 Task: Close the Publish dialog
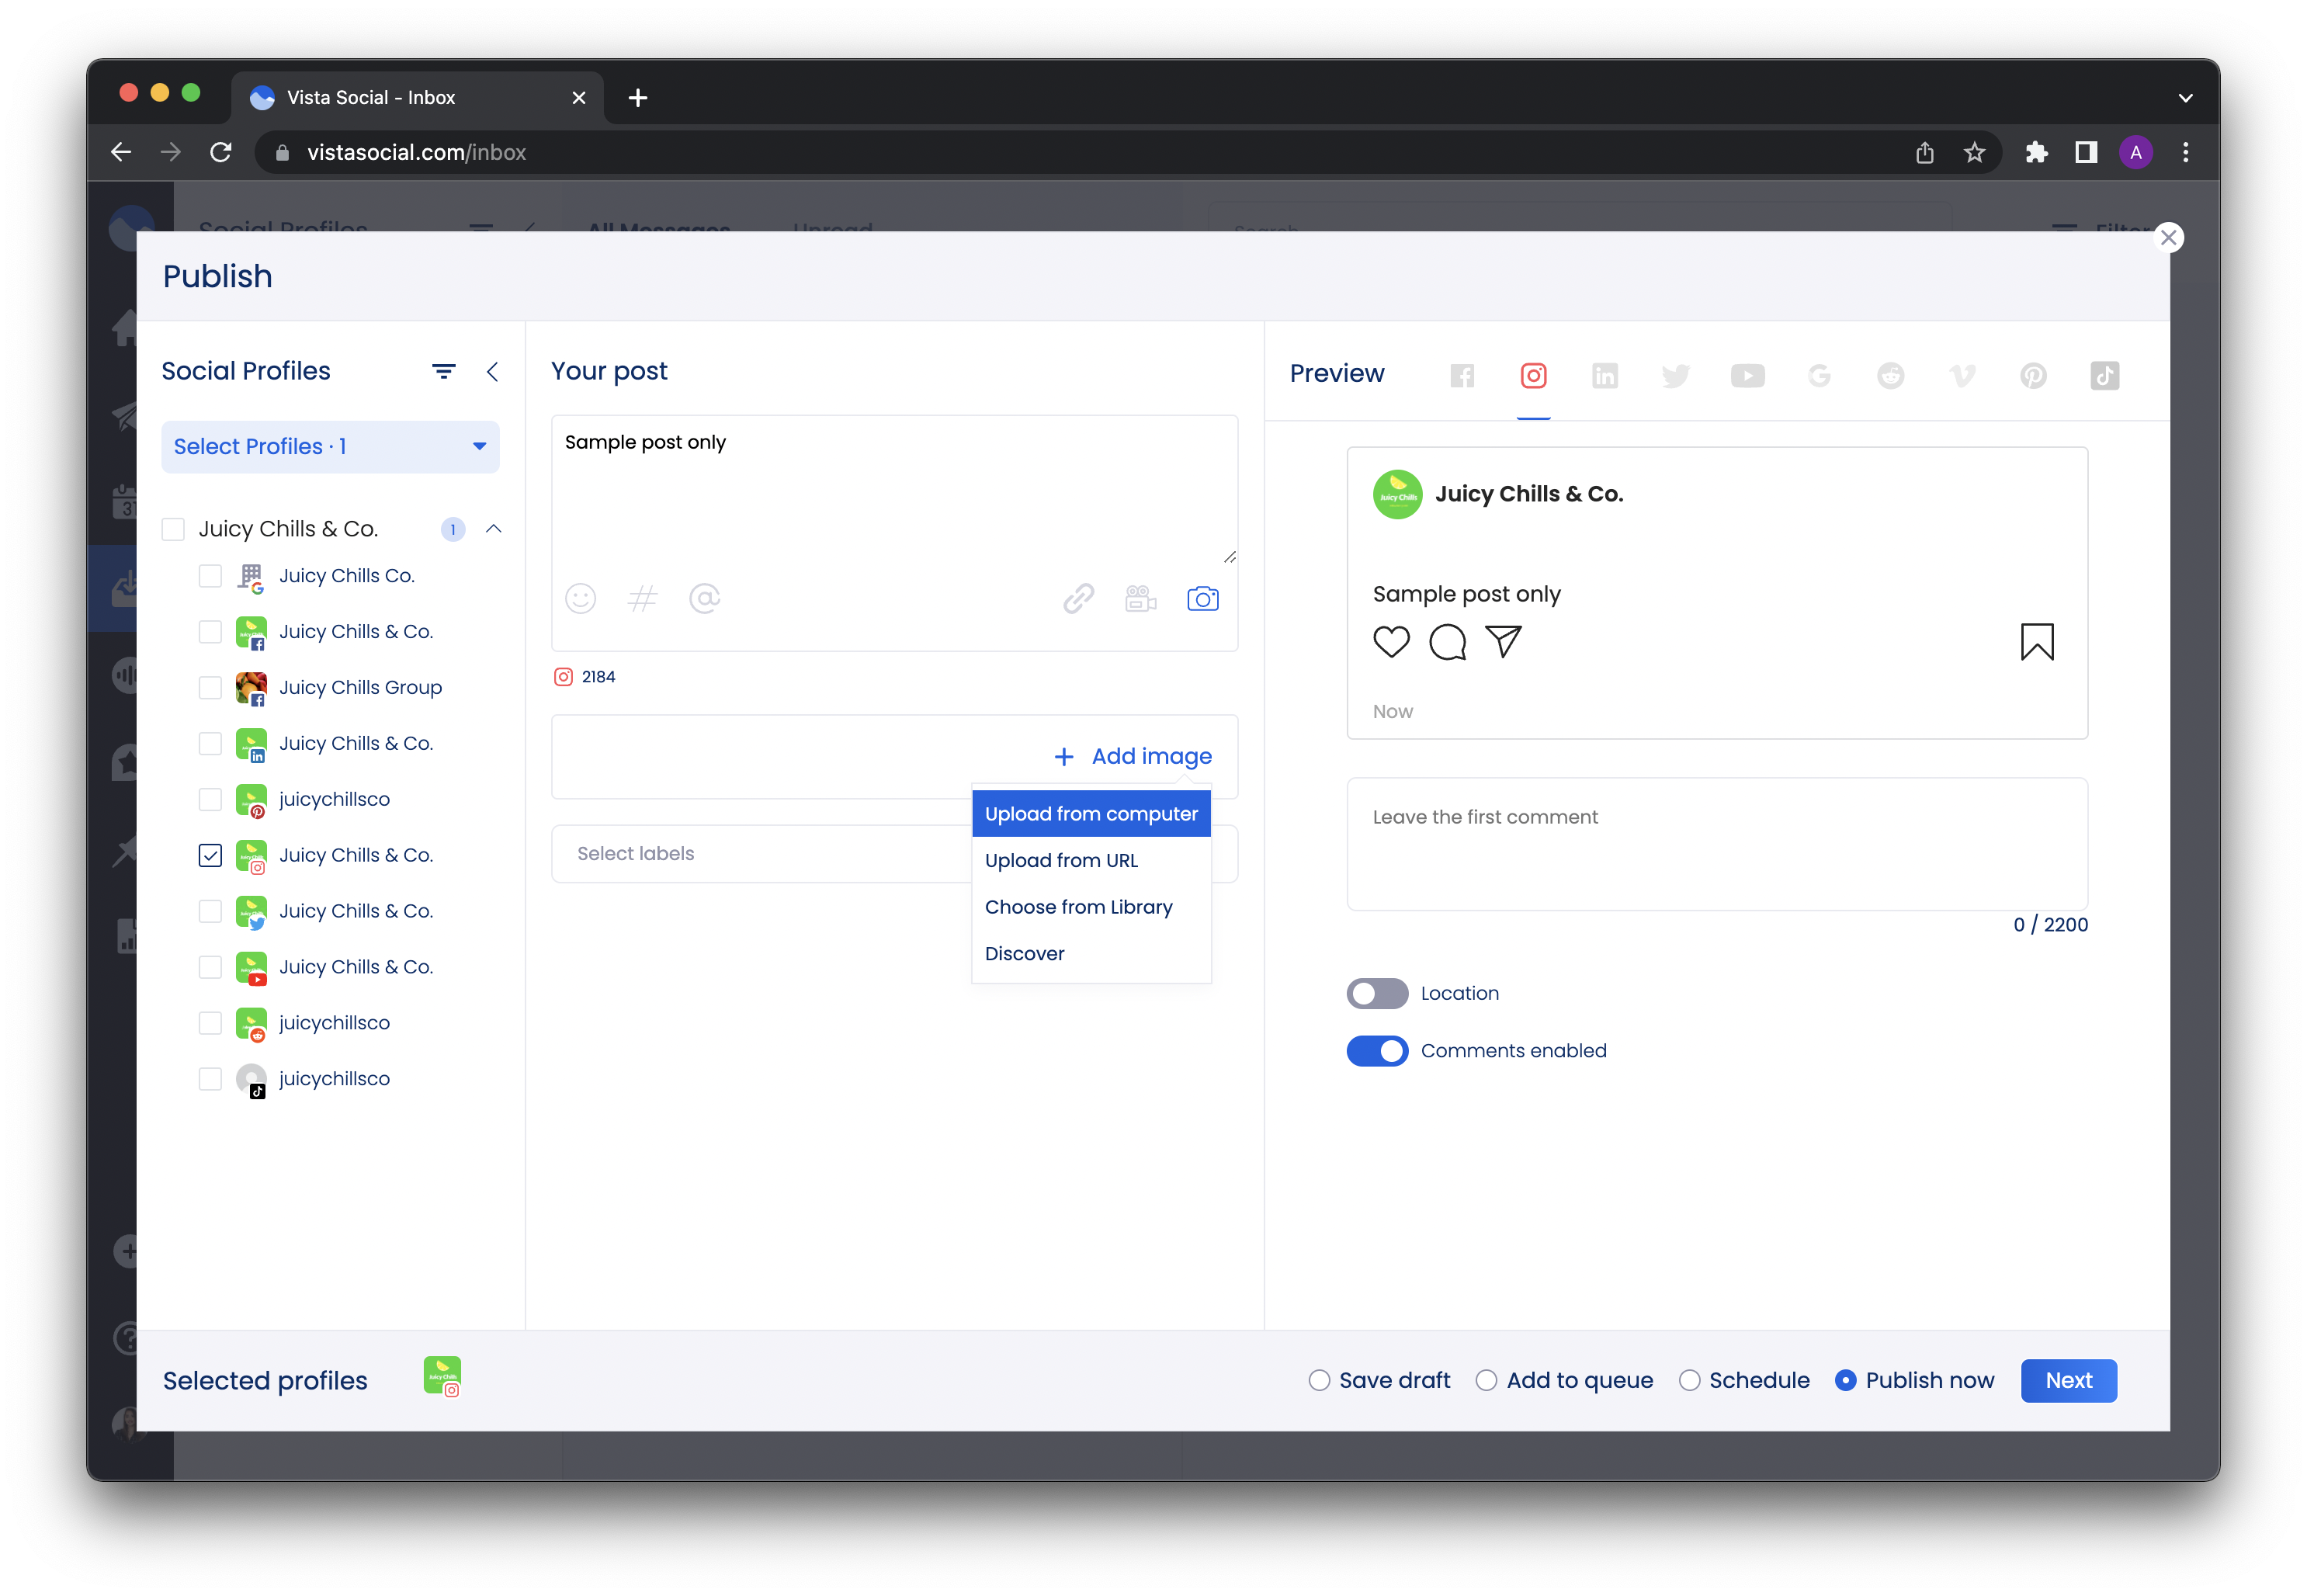[2168, 238]
